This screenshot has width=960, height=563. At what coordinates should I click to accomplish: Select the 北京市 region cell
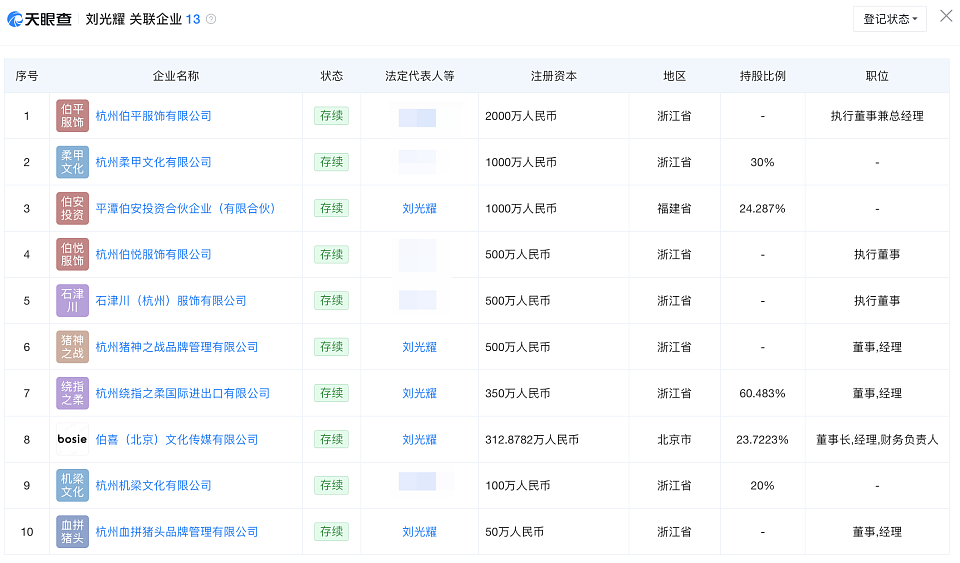coord(674,439)
